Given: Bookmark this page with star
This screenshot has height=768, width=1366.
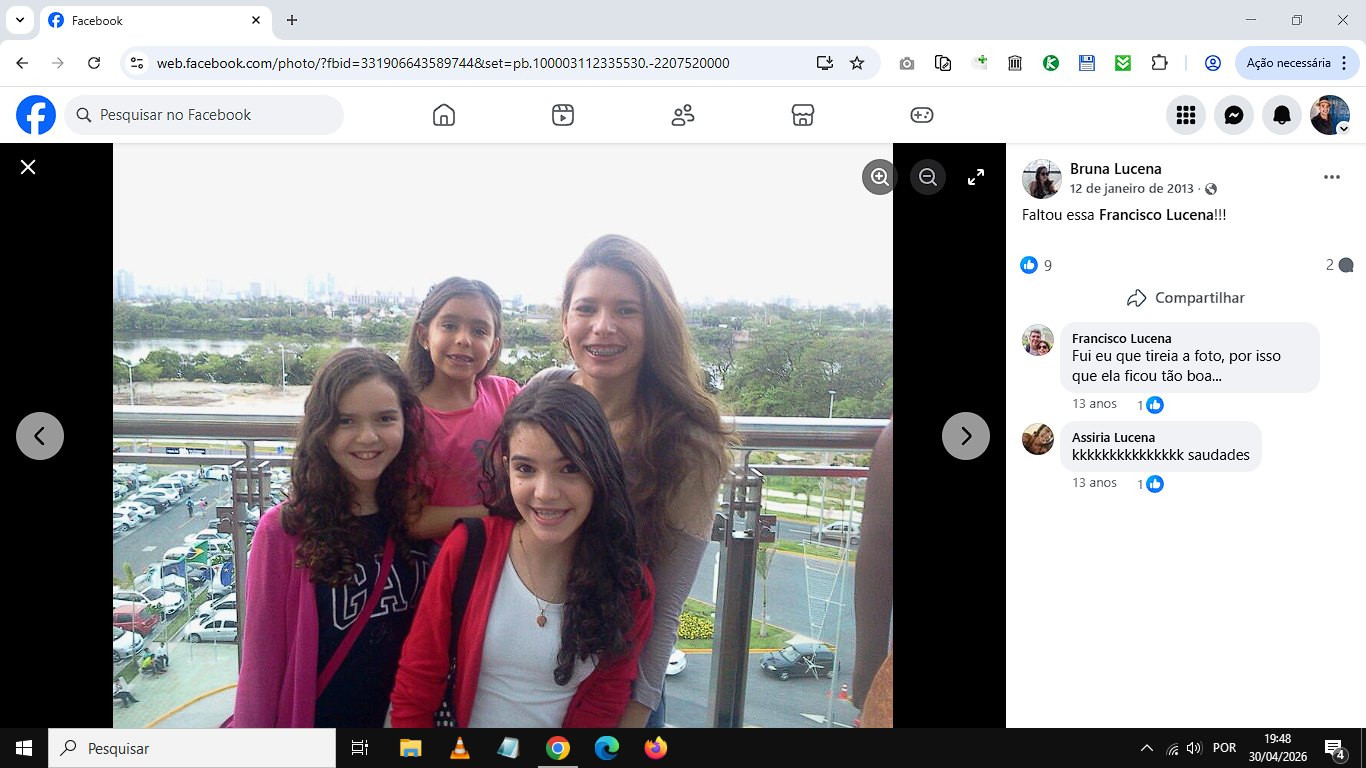Looking at the screenshot, I should click(x=857, y=63).
